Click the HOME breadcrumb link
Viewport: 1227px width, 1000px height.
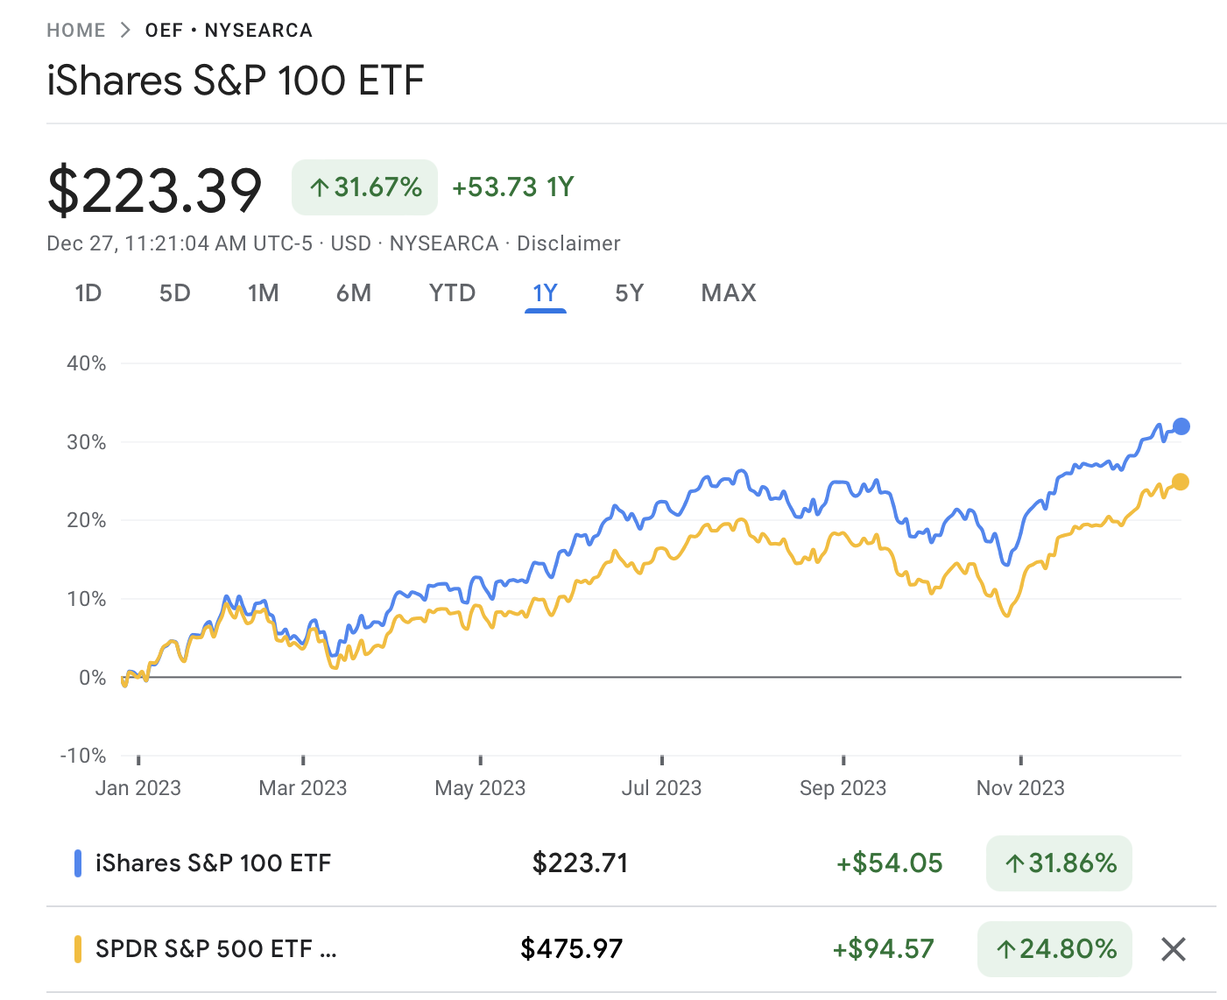[76, 30]
